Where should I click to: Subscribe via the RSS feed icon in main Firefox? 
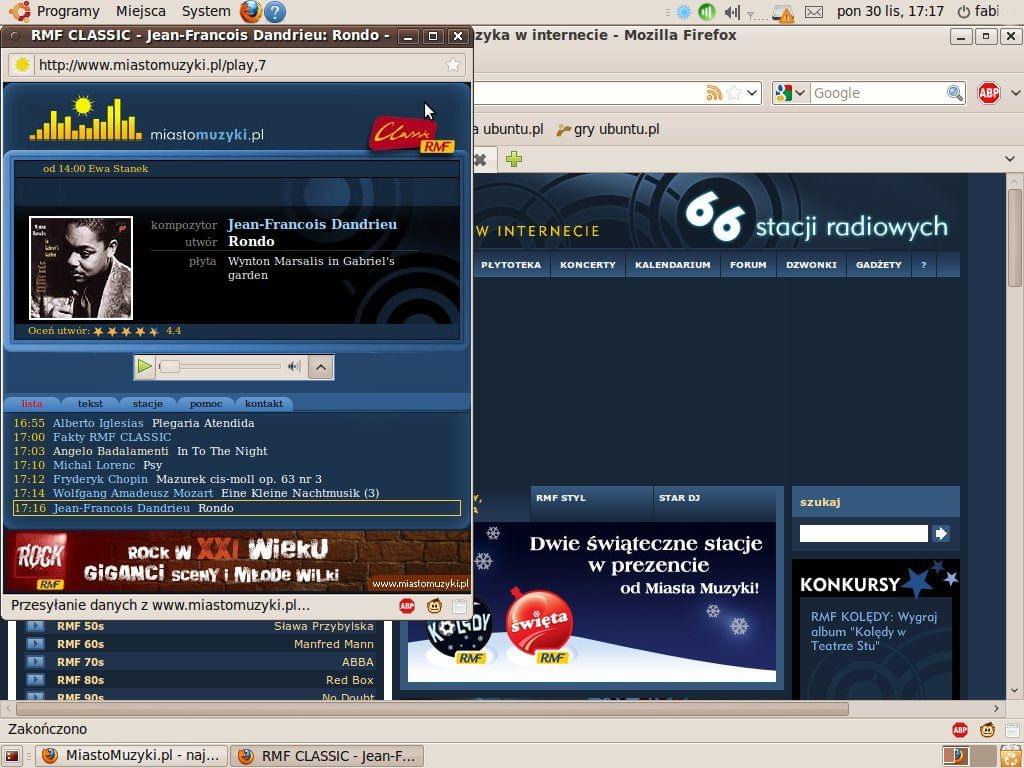click(714, 93)
